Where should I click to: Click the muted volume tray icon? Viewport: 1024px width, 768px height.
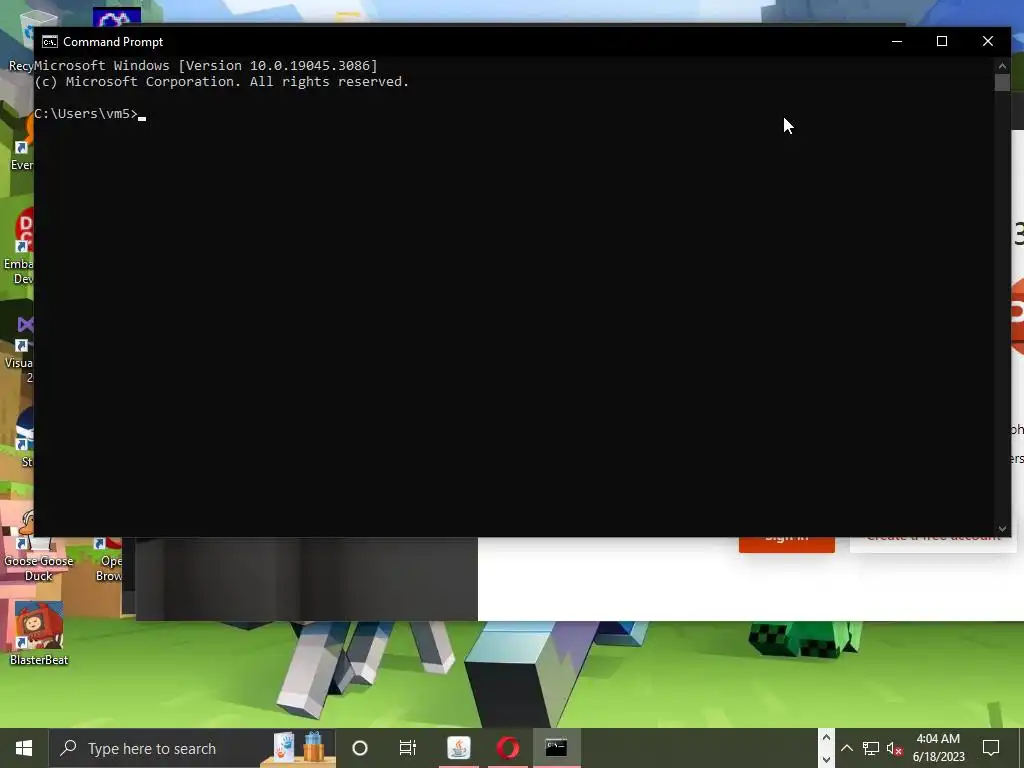point(895,748)
